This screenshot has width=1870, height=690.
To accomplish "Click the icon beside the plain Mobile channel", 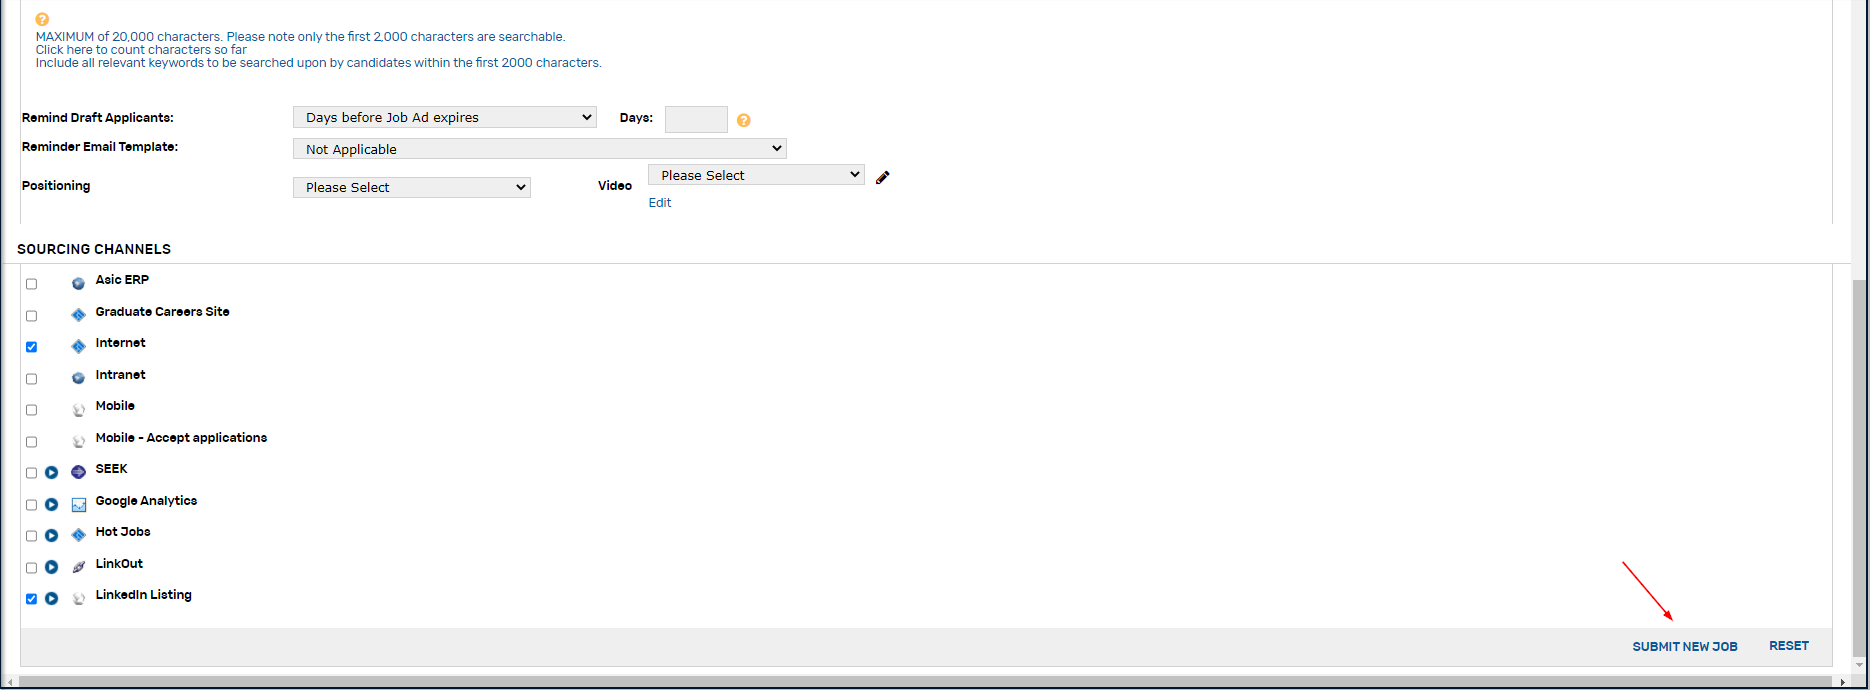I will [x=78, y=409].
